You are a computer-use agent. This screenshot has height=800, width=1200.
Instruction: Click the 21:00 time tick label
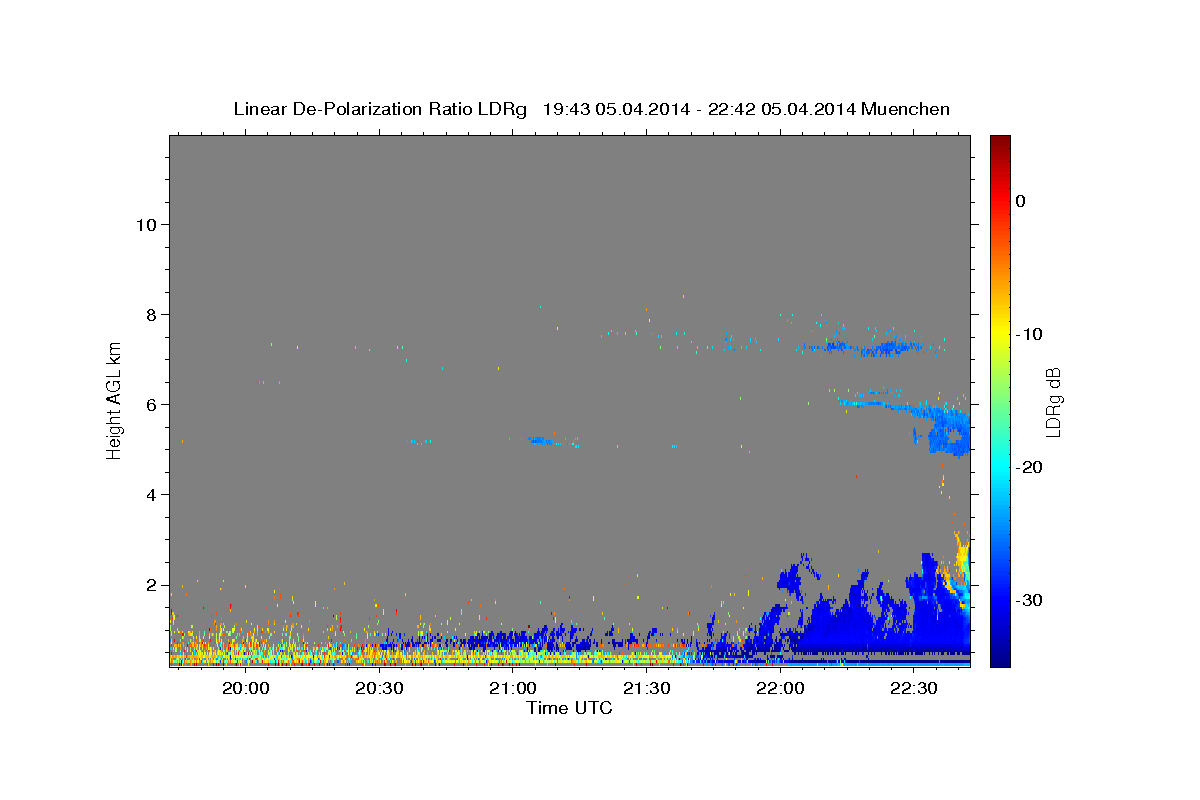pyautogui.click(x=513, y=689)
